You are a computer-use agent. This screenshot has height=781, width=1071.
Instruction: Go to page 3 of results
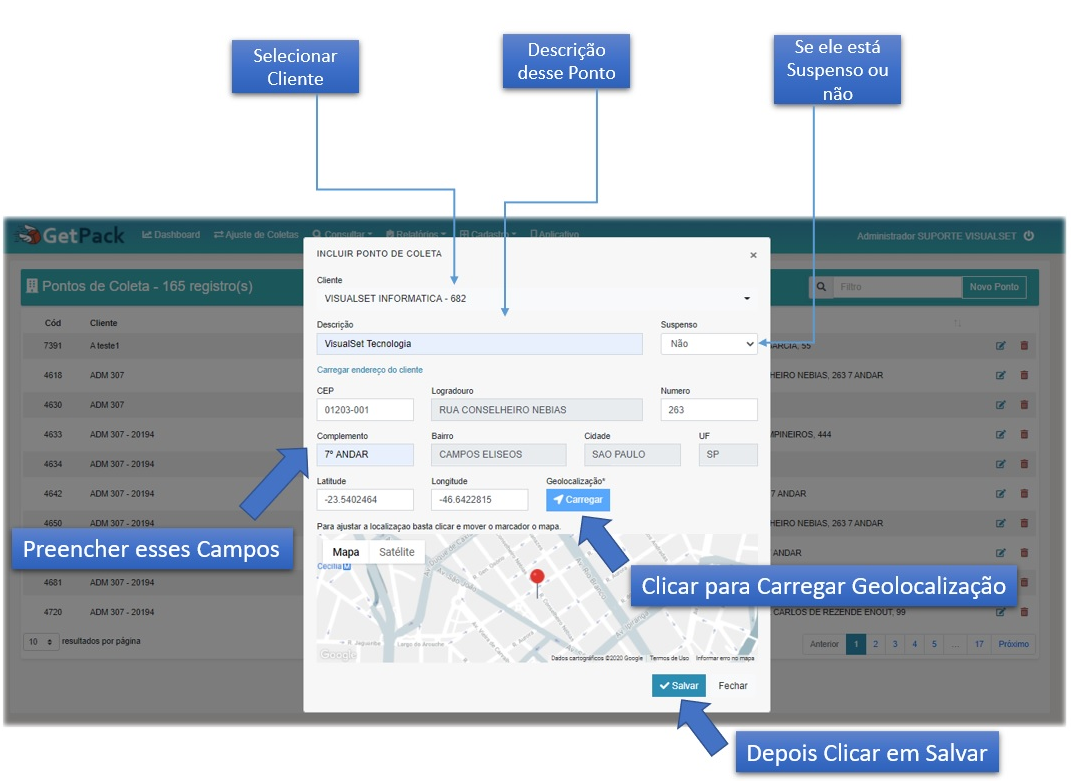[x=895, y=644]
